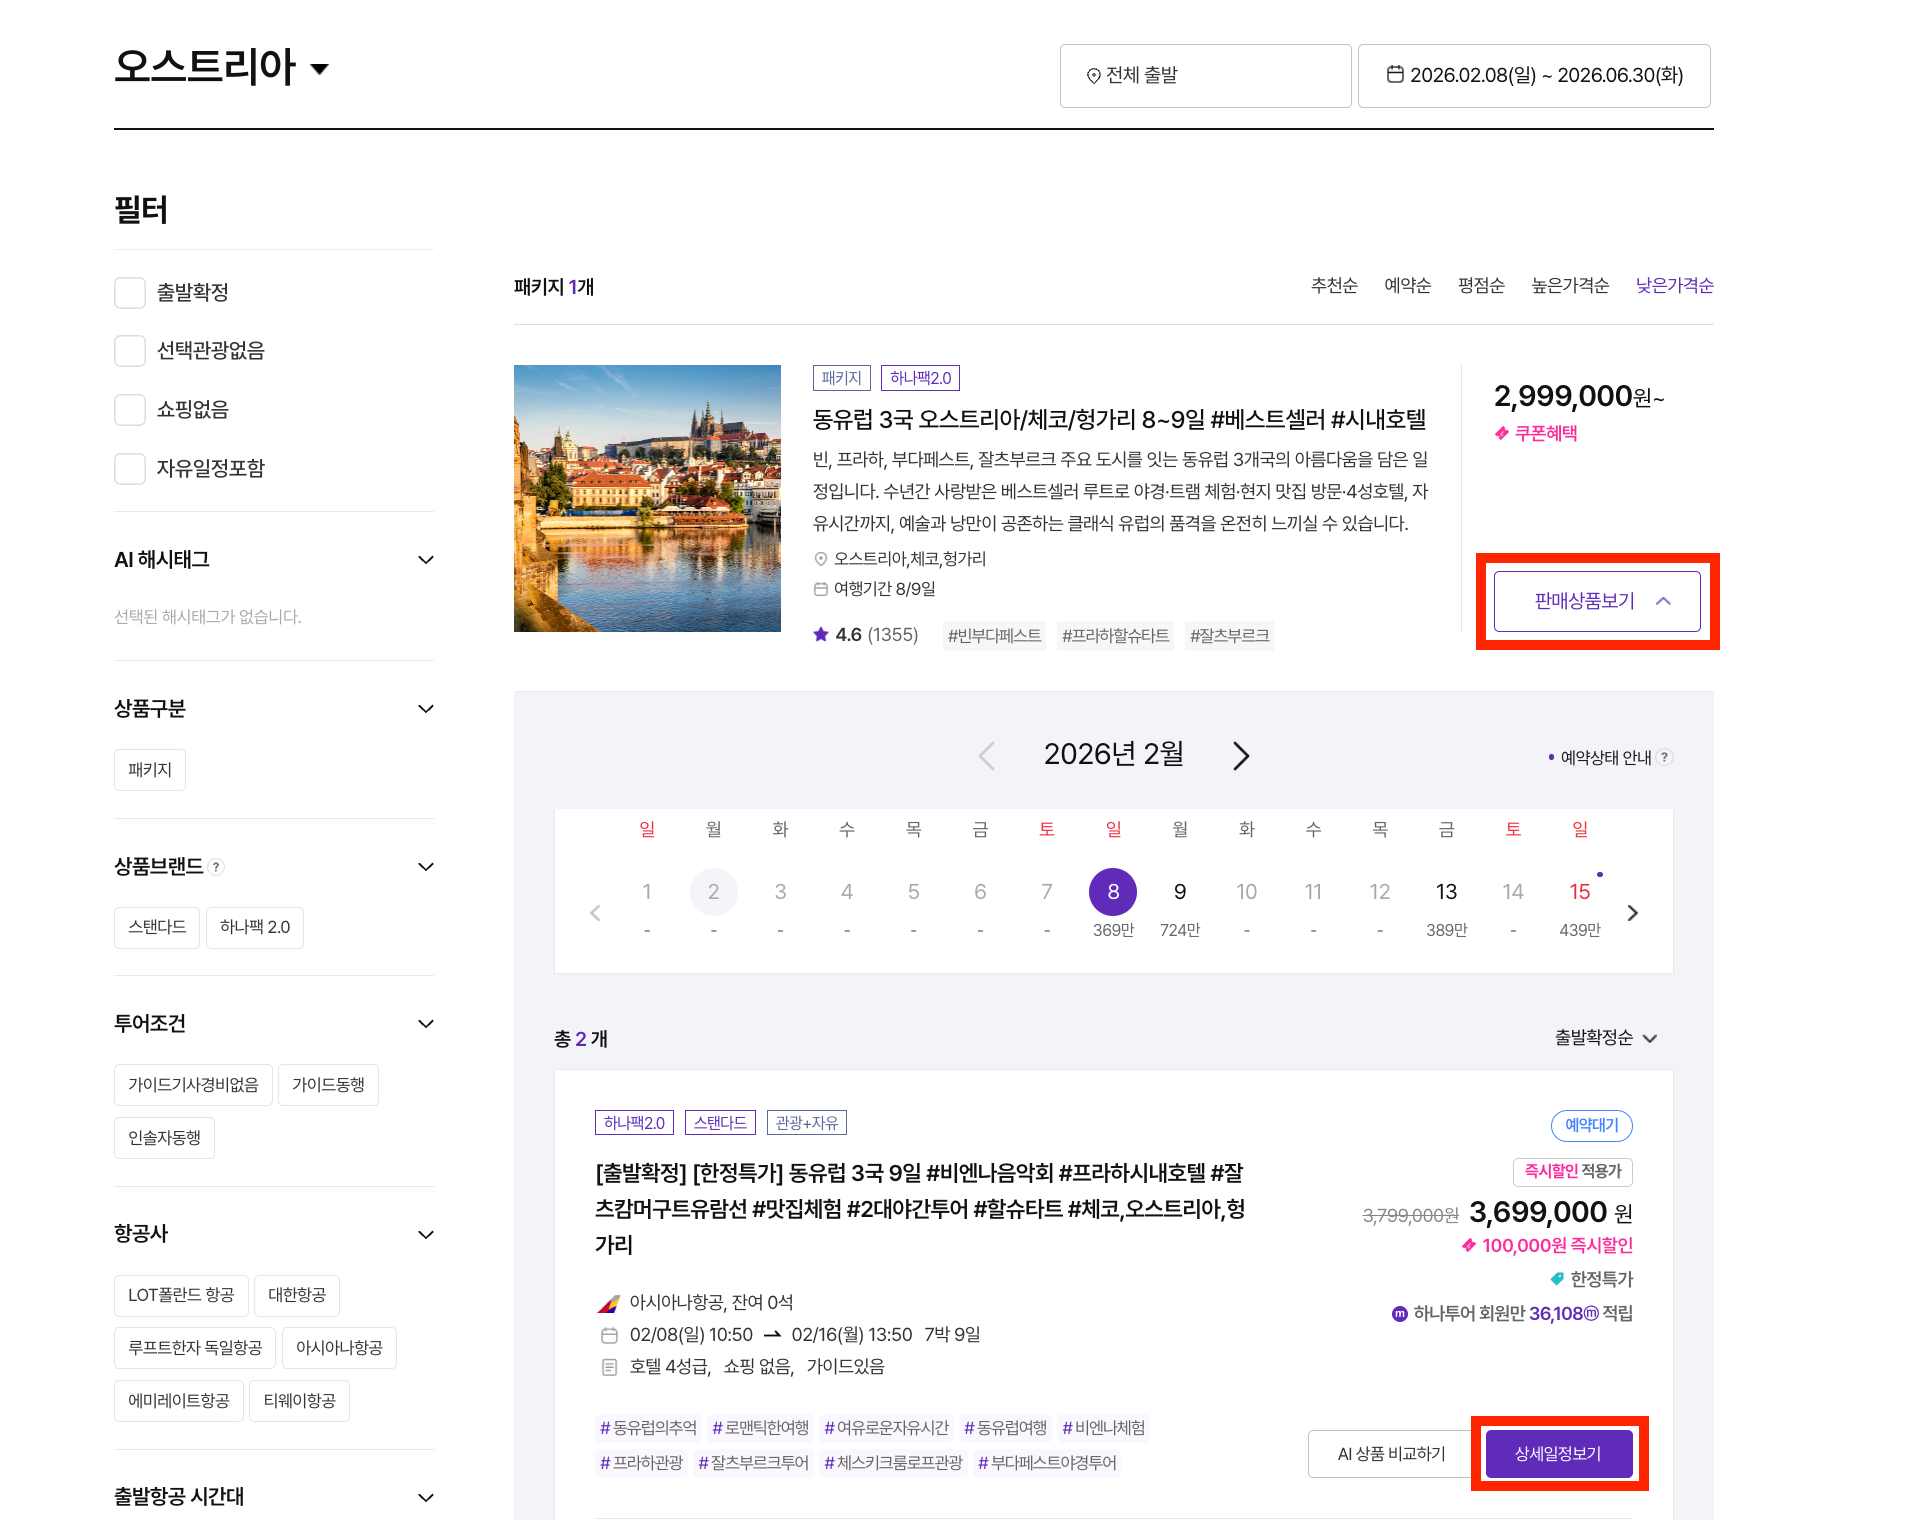Open help icon beside 예약상태 안내

tap(1664, 757)
